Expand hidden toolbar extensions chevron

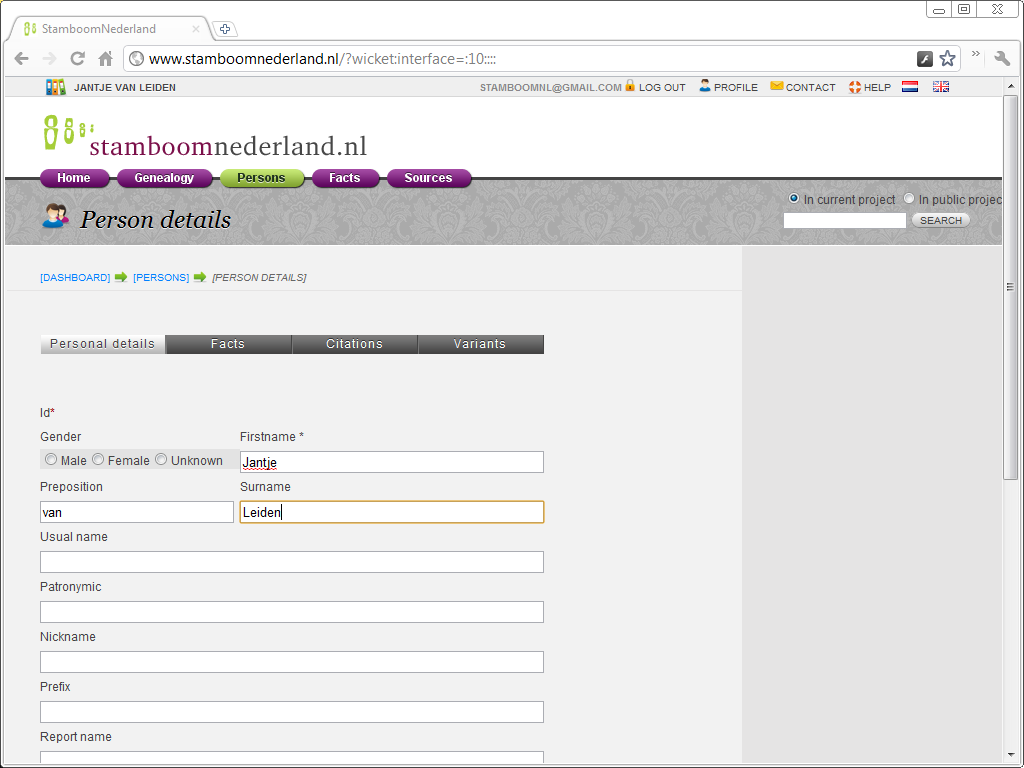976,54
